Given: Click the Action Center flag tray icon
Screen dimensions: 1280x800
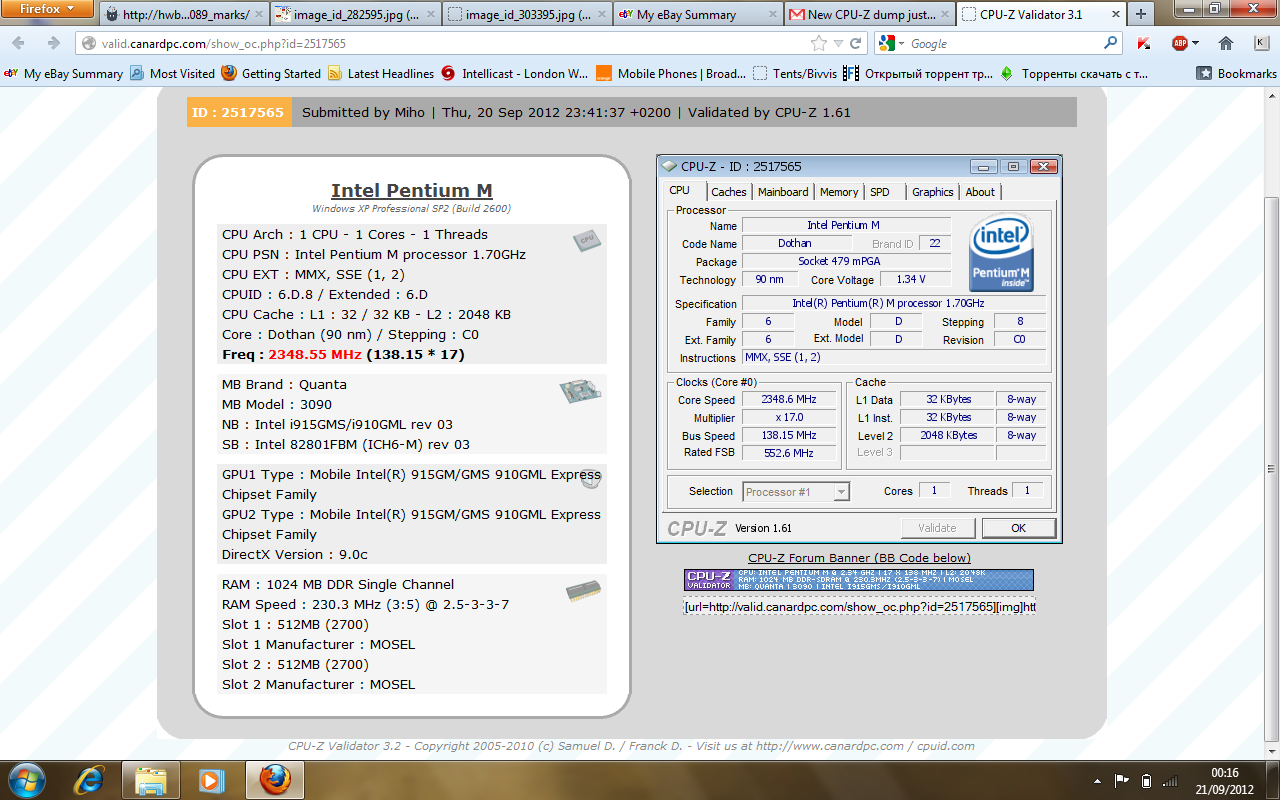Looking at the screenshot, I should (1123, 780).
